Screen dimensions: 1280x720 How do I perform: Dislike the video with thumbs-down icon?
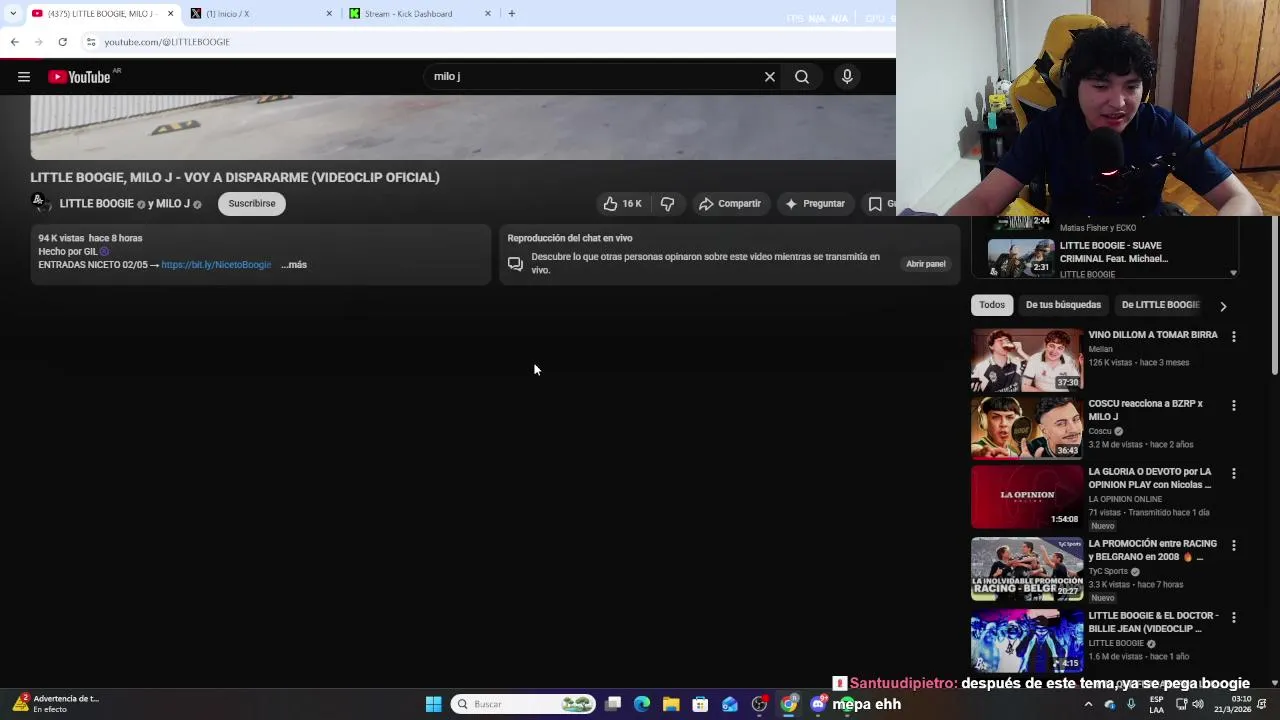click(x=667, y=204)
